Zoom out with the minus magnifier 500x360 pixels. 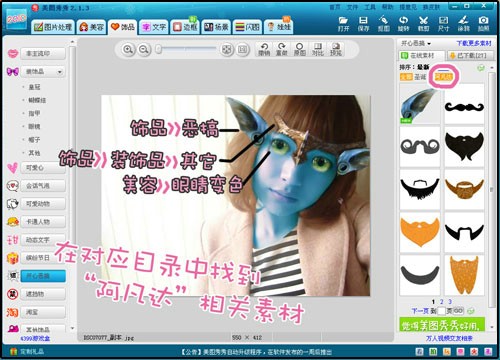[144, 50]
